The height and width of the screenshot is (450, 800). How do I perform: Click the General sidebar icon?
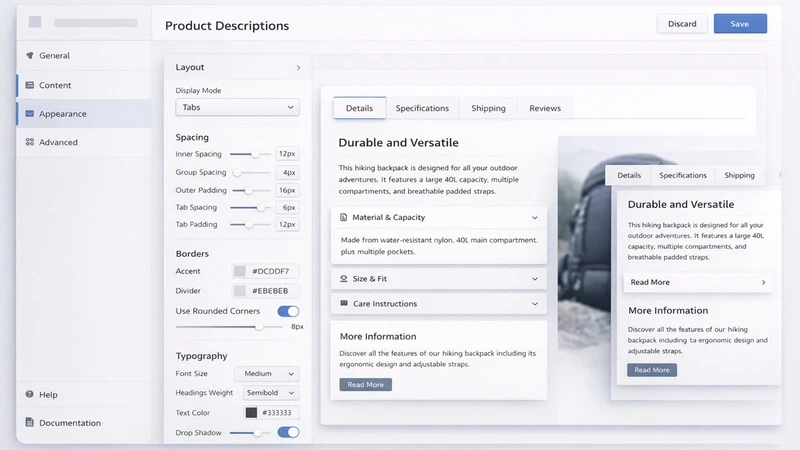(30, 55)
